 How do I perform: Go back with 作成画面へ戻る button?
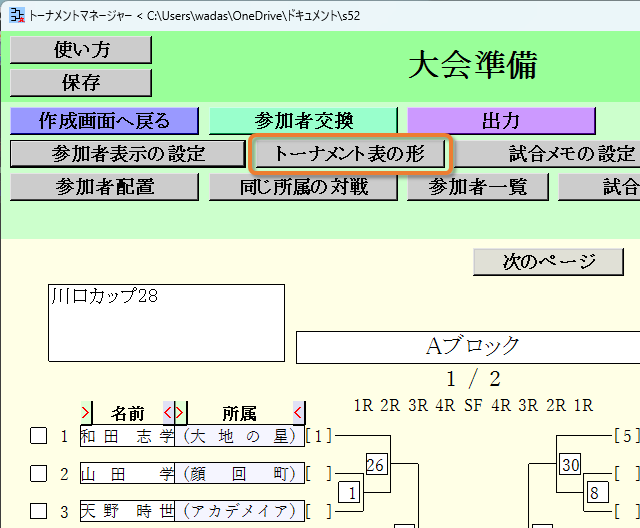click(104, 121)
